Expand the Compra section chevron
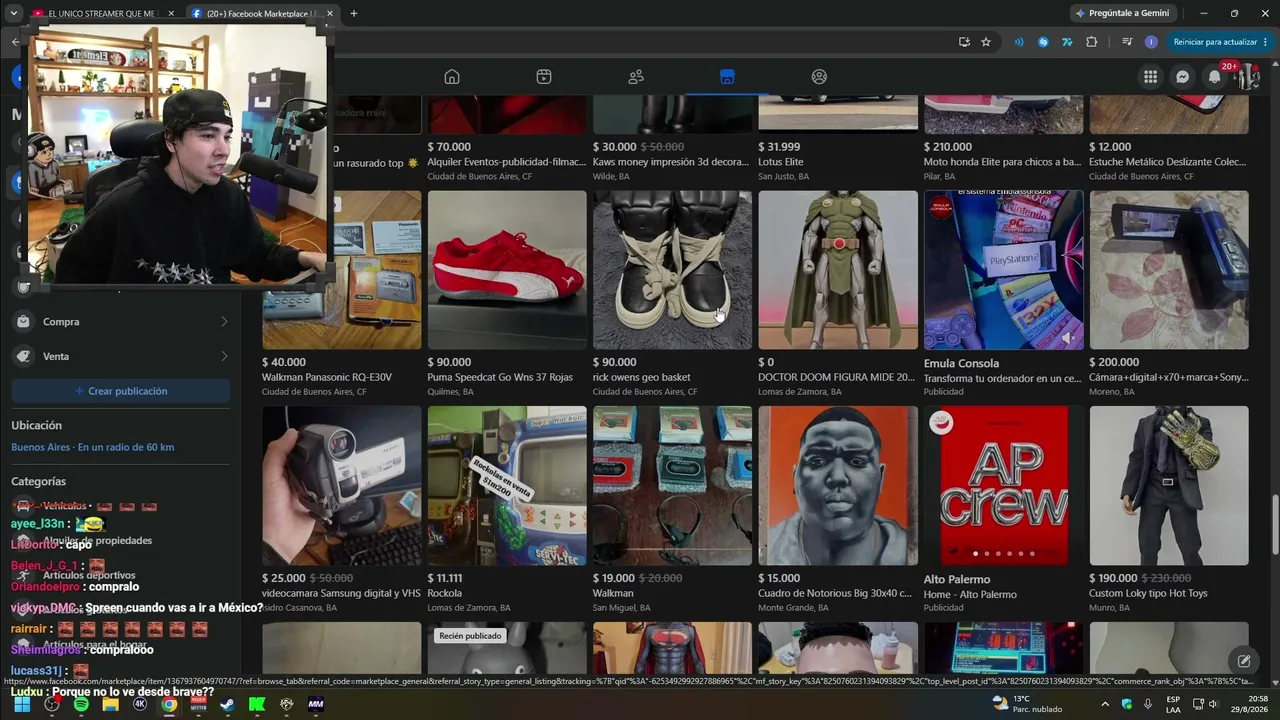Viewport: 1280px width, 720px height. (x=224, y=322)
